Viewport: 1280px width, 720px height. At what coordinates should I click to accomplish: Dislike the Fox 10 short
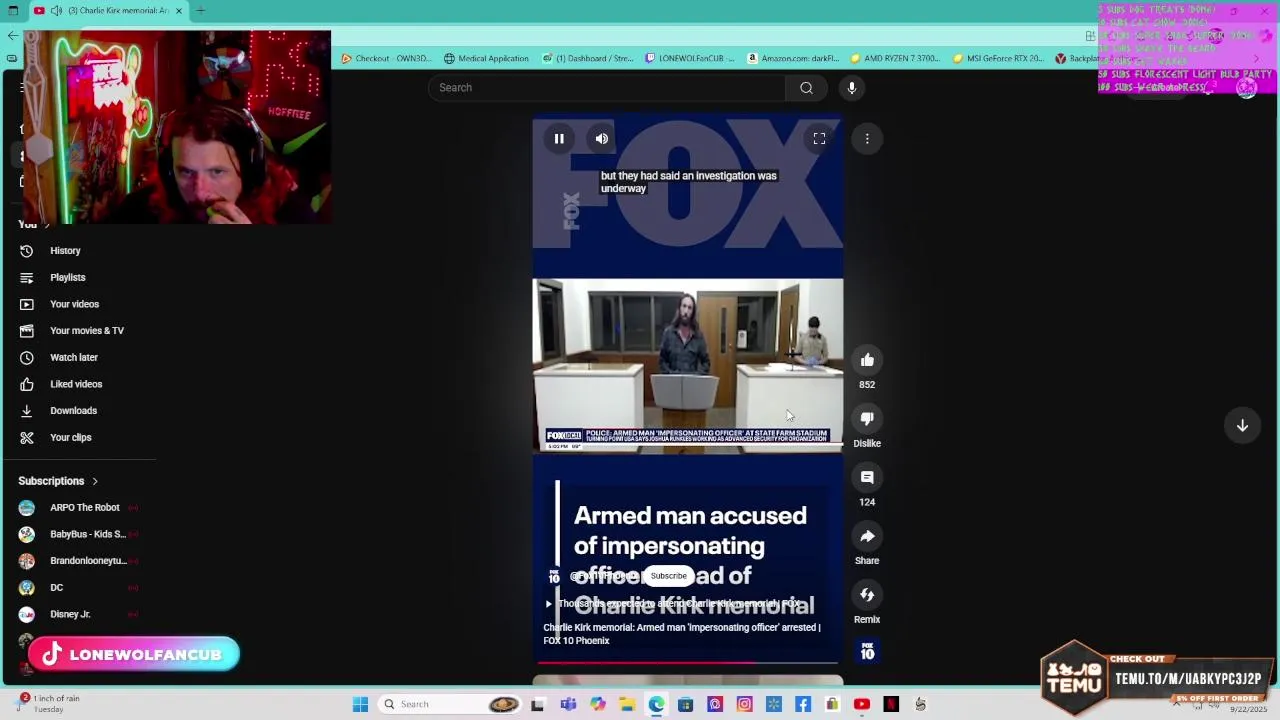pos(867,419)
